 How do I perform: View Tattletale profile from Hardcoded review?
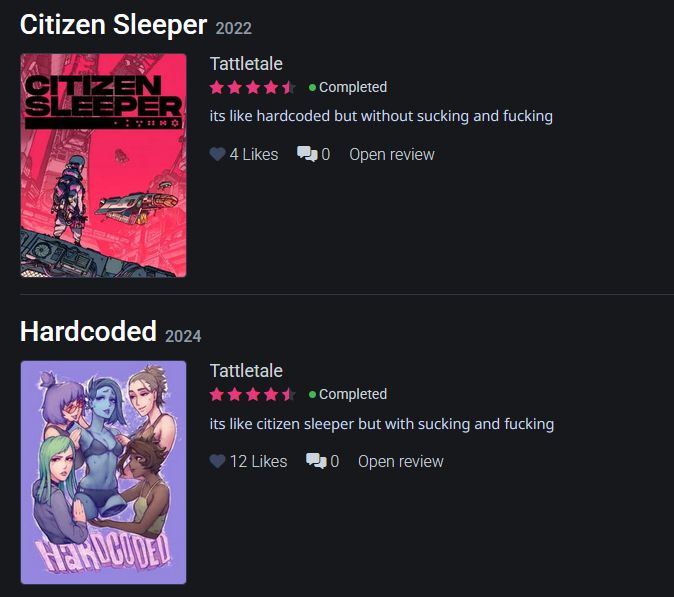click(x=246, y=371)
